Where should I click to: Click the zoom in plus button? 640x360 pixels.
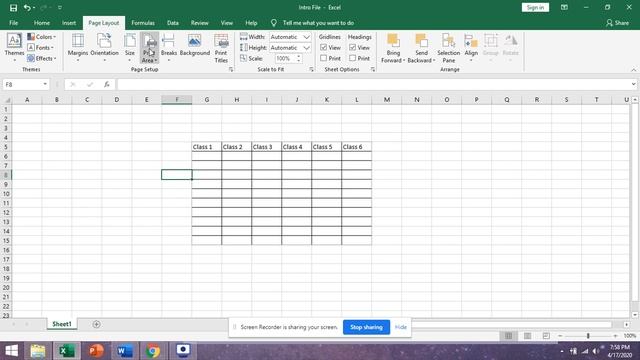point(616,336)
